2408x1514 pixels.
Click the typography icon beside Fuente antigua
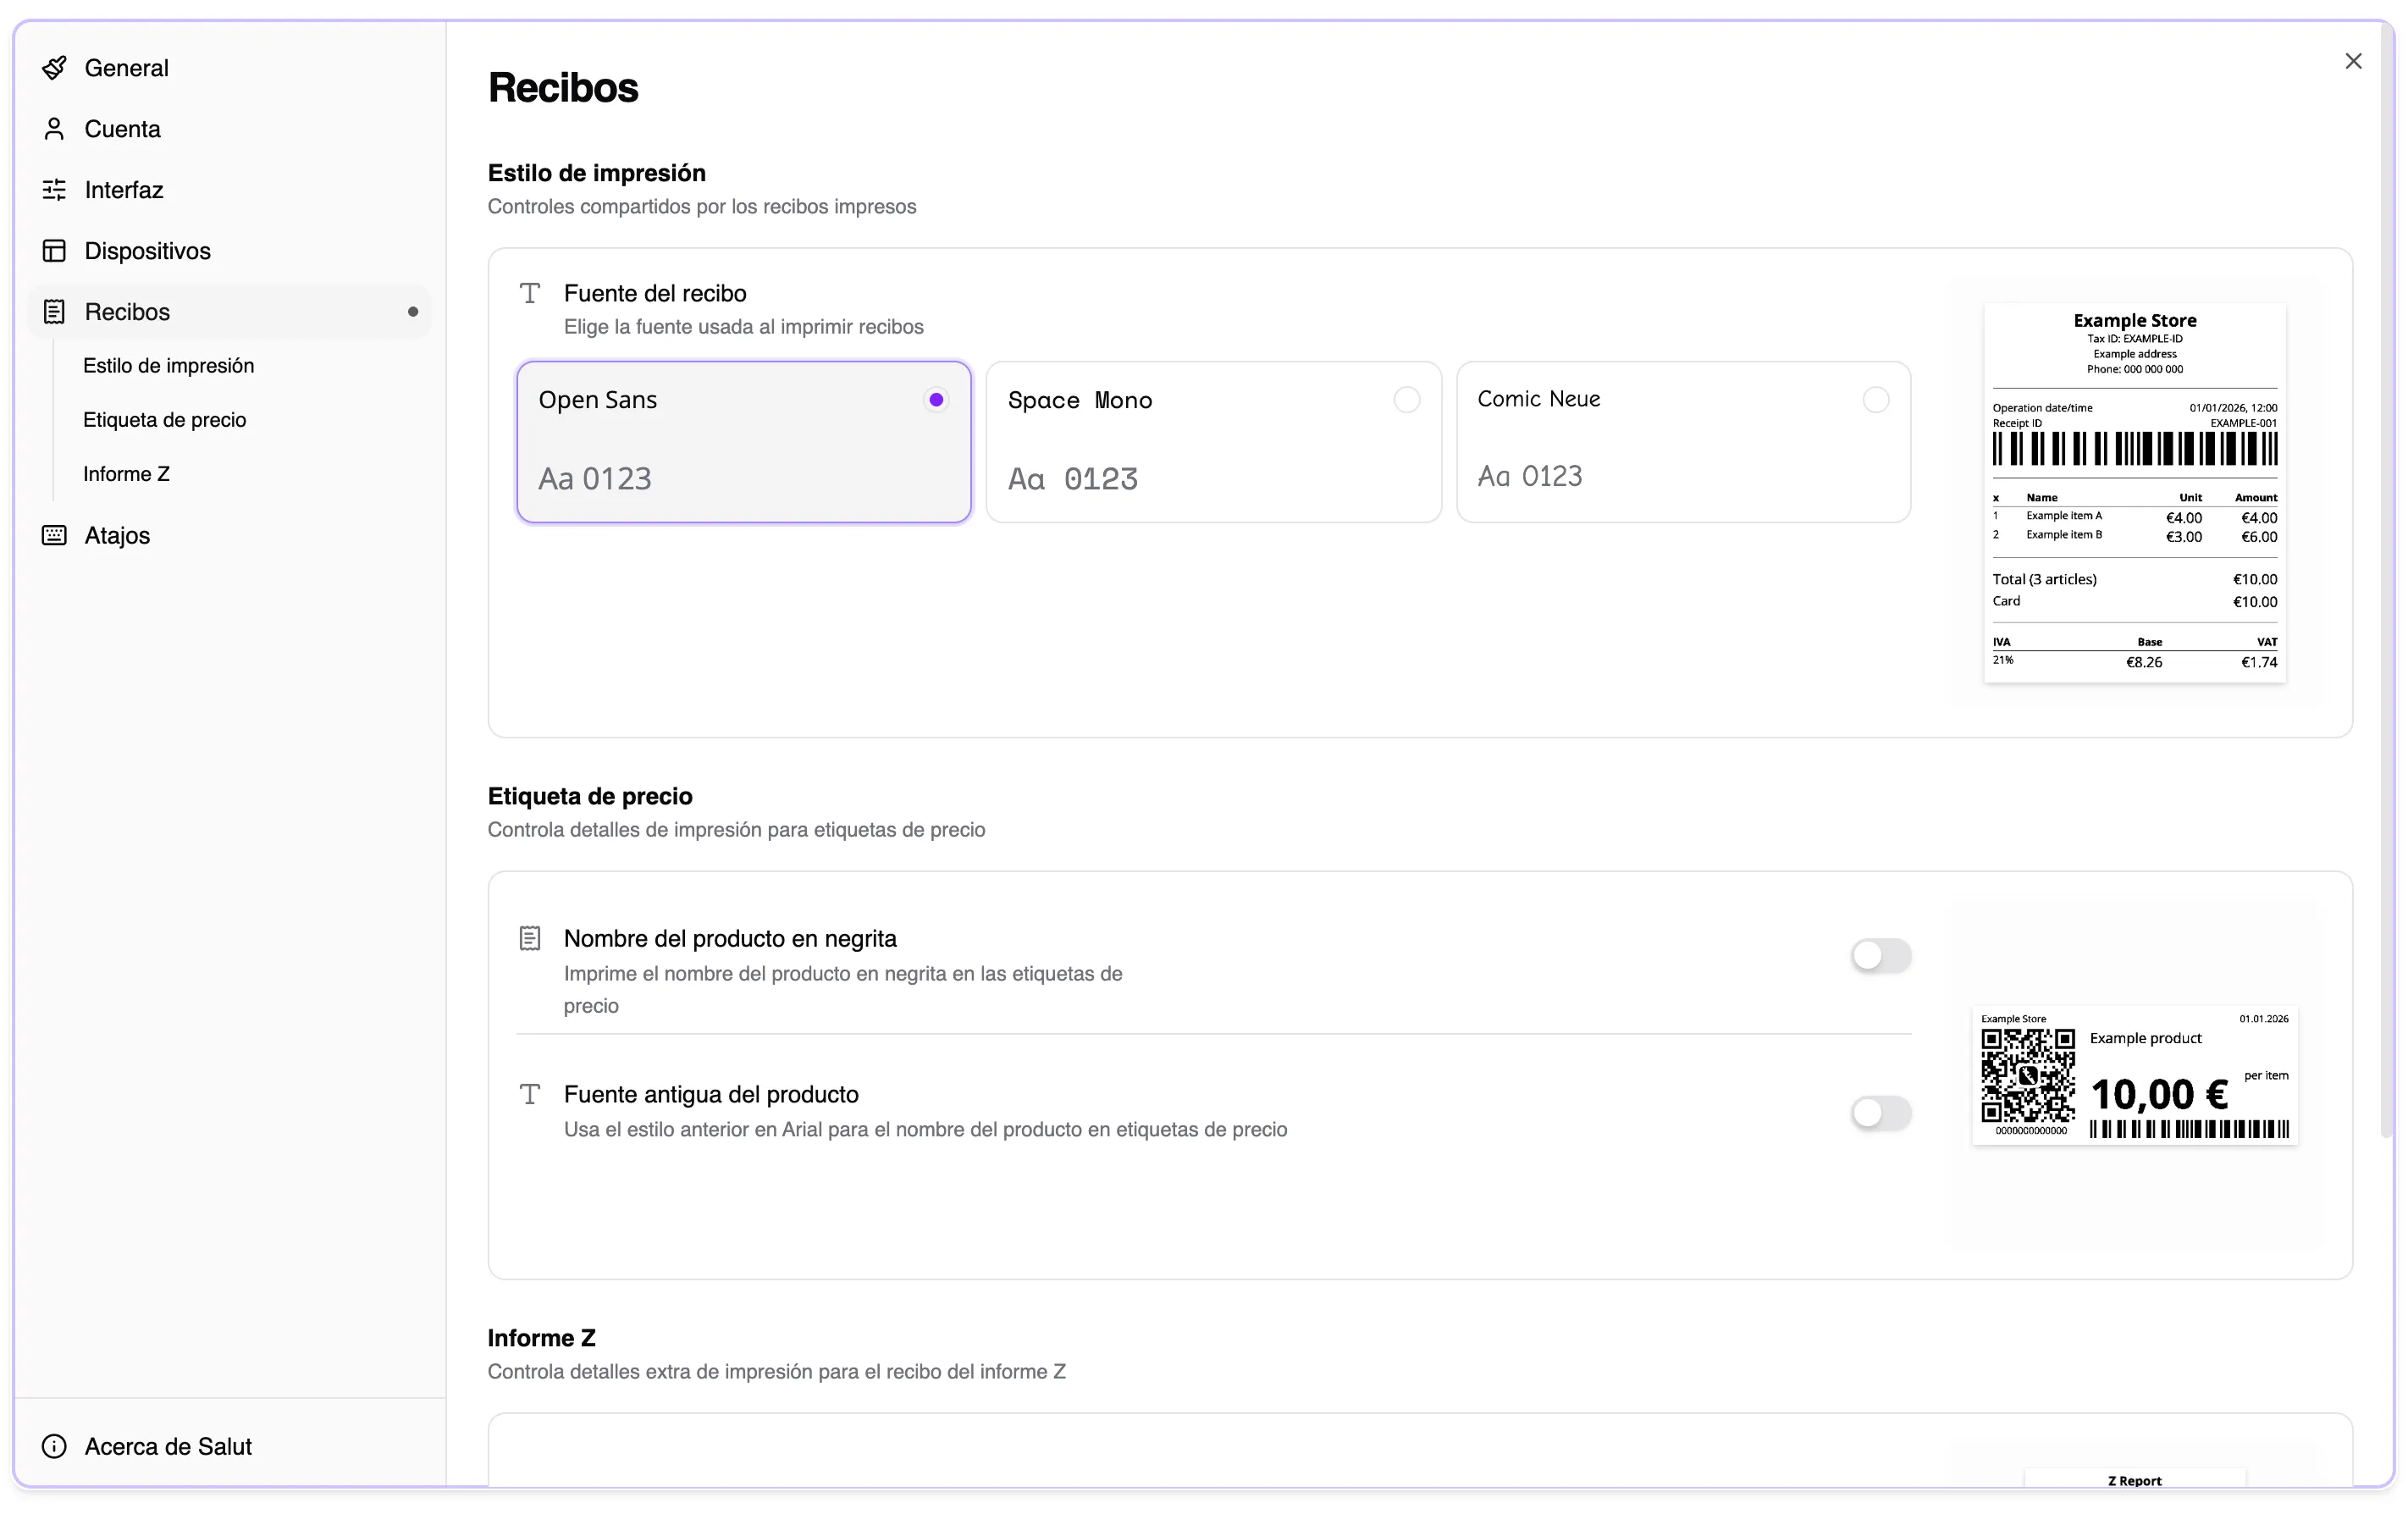[530, 1094]
